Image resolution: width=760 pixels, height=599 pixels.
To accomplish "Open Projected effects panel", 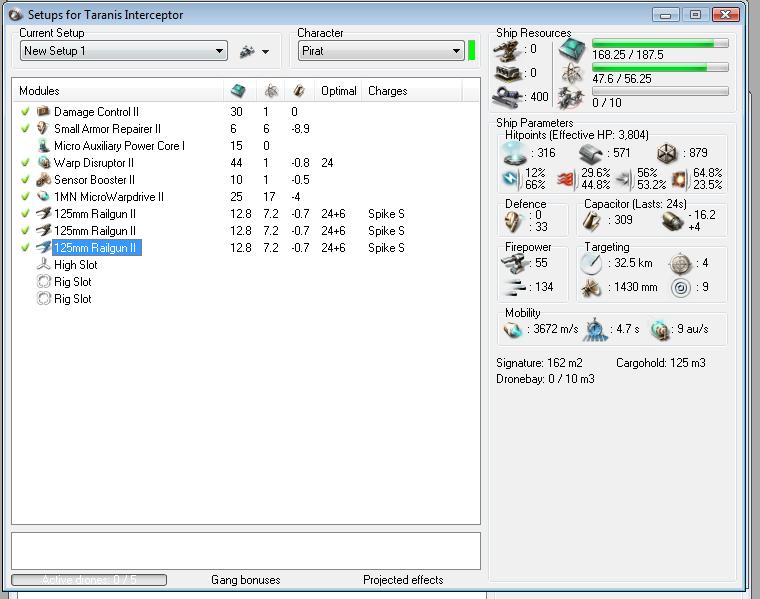I will [403, 580].
